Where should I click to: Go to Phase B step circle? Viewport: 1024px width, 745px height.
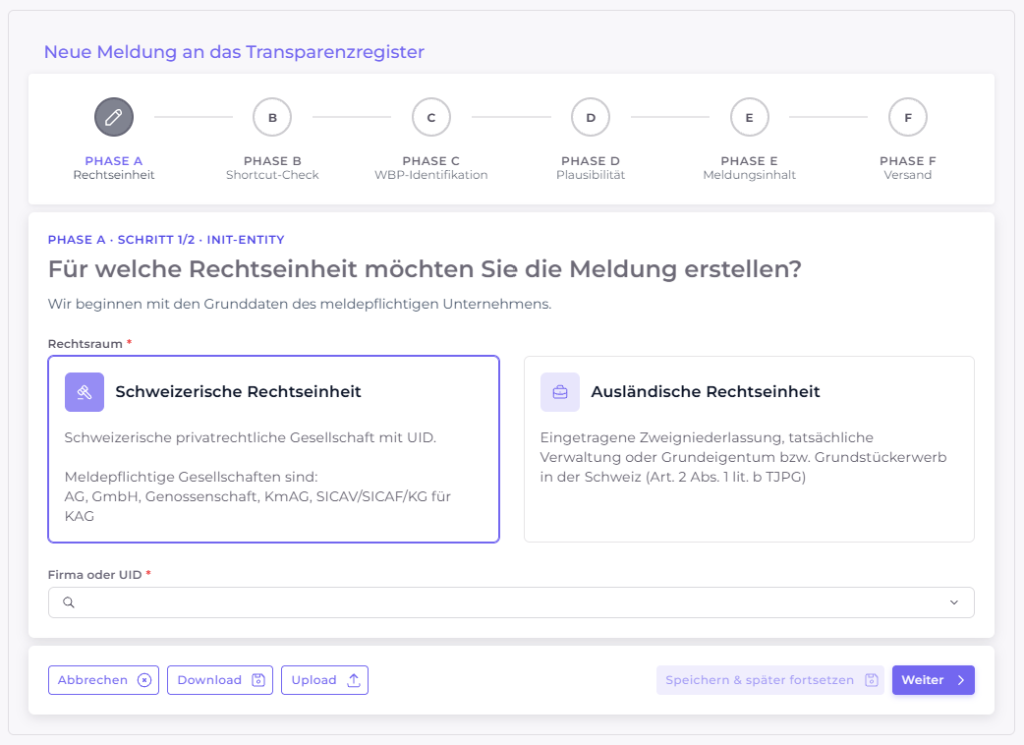[x=272, y=118]
